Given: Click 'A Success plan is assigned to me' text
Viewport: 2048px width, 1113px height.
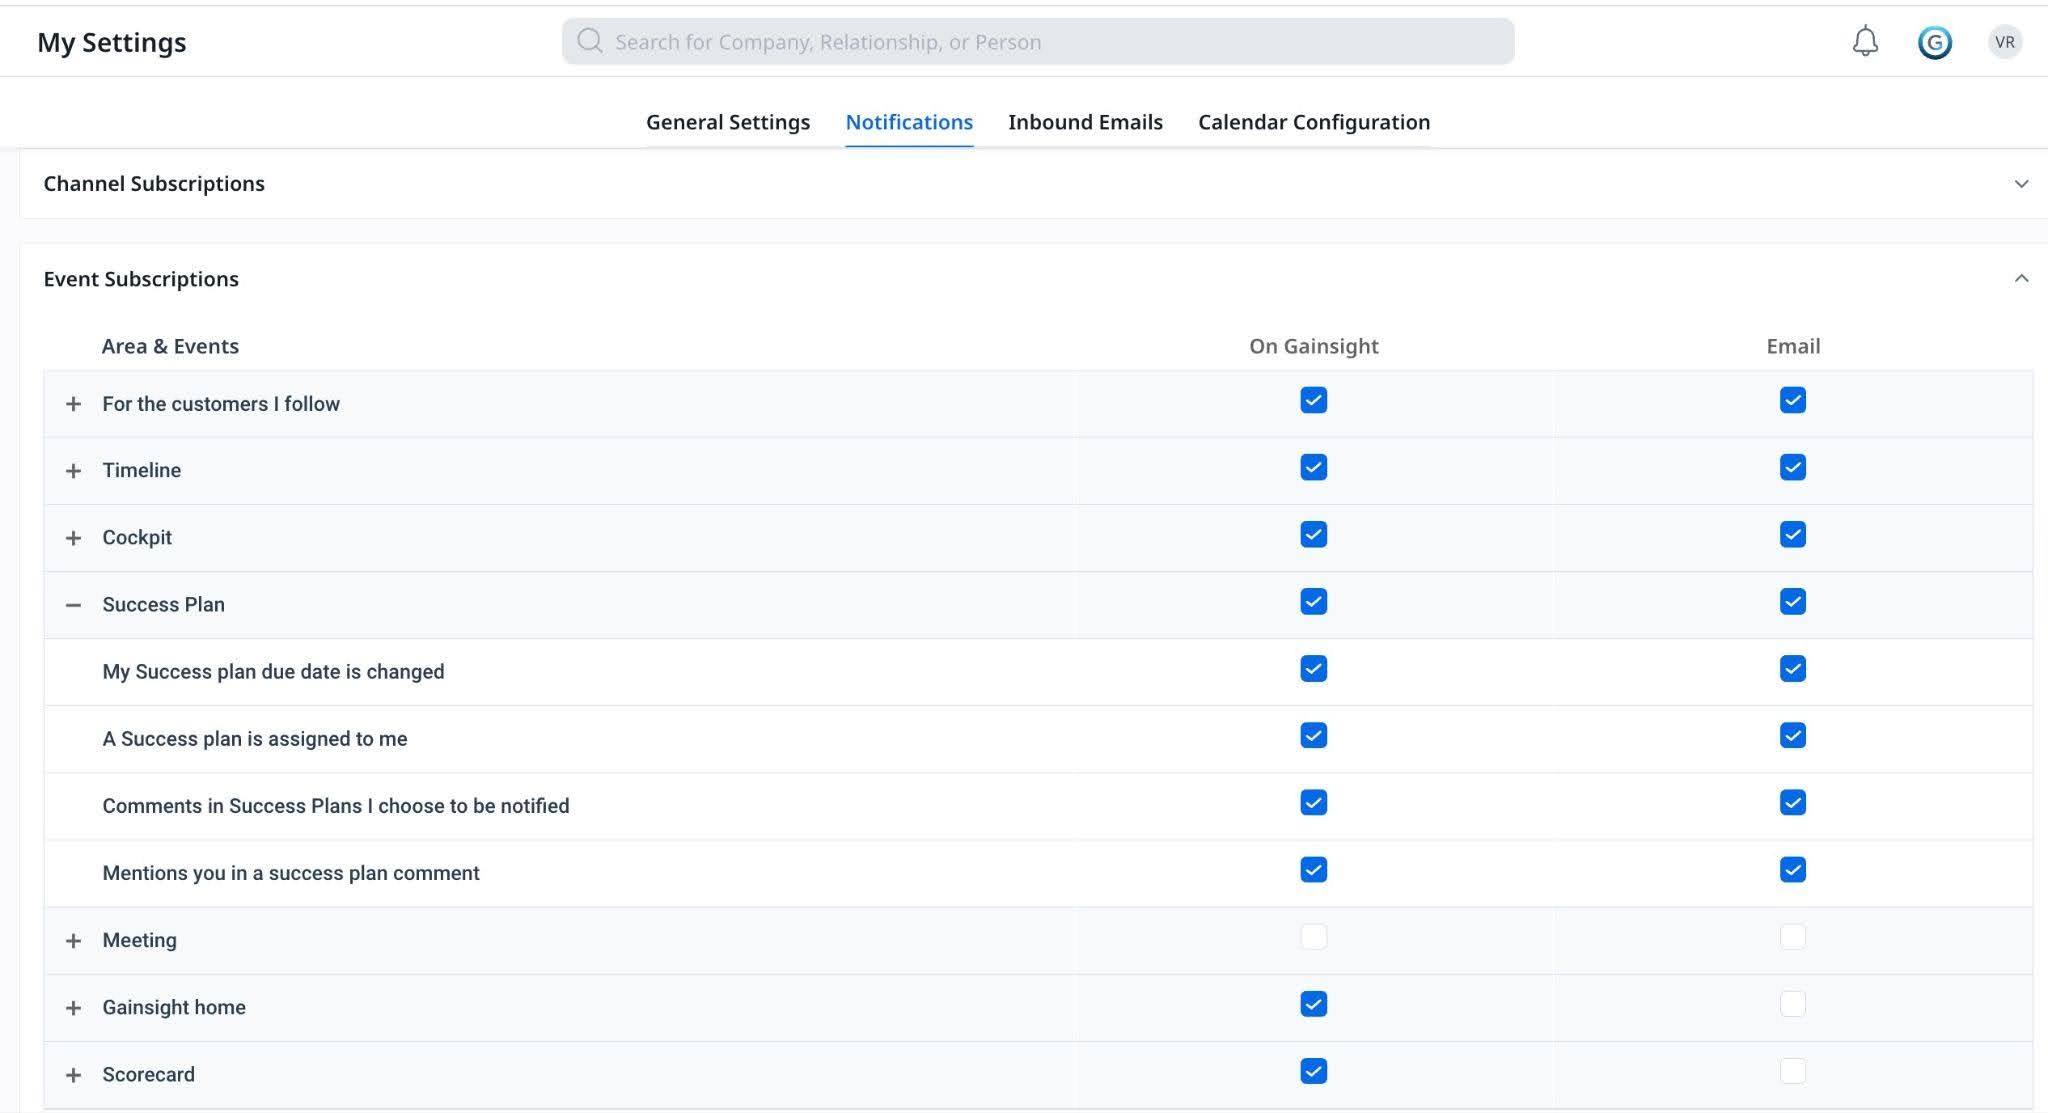Looking at the screenshot, I should pos(255,738).
